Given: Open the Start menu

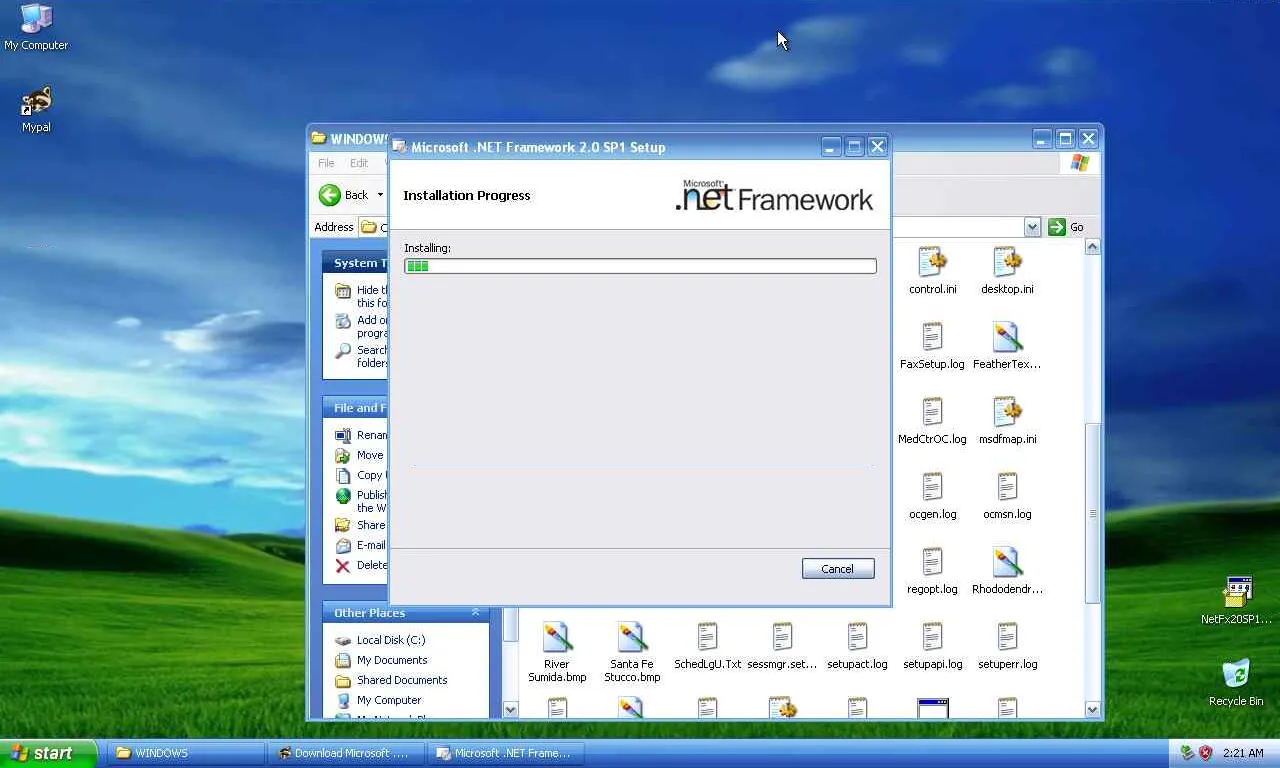Looking at the screenshot, I should click(x=48, y=753).
